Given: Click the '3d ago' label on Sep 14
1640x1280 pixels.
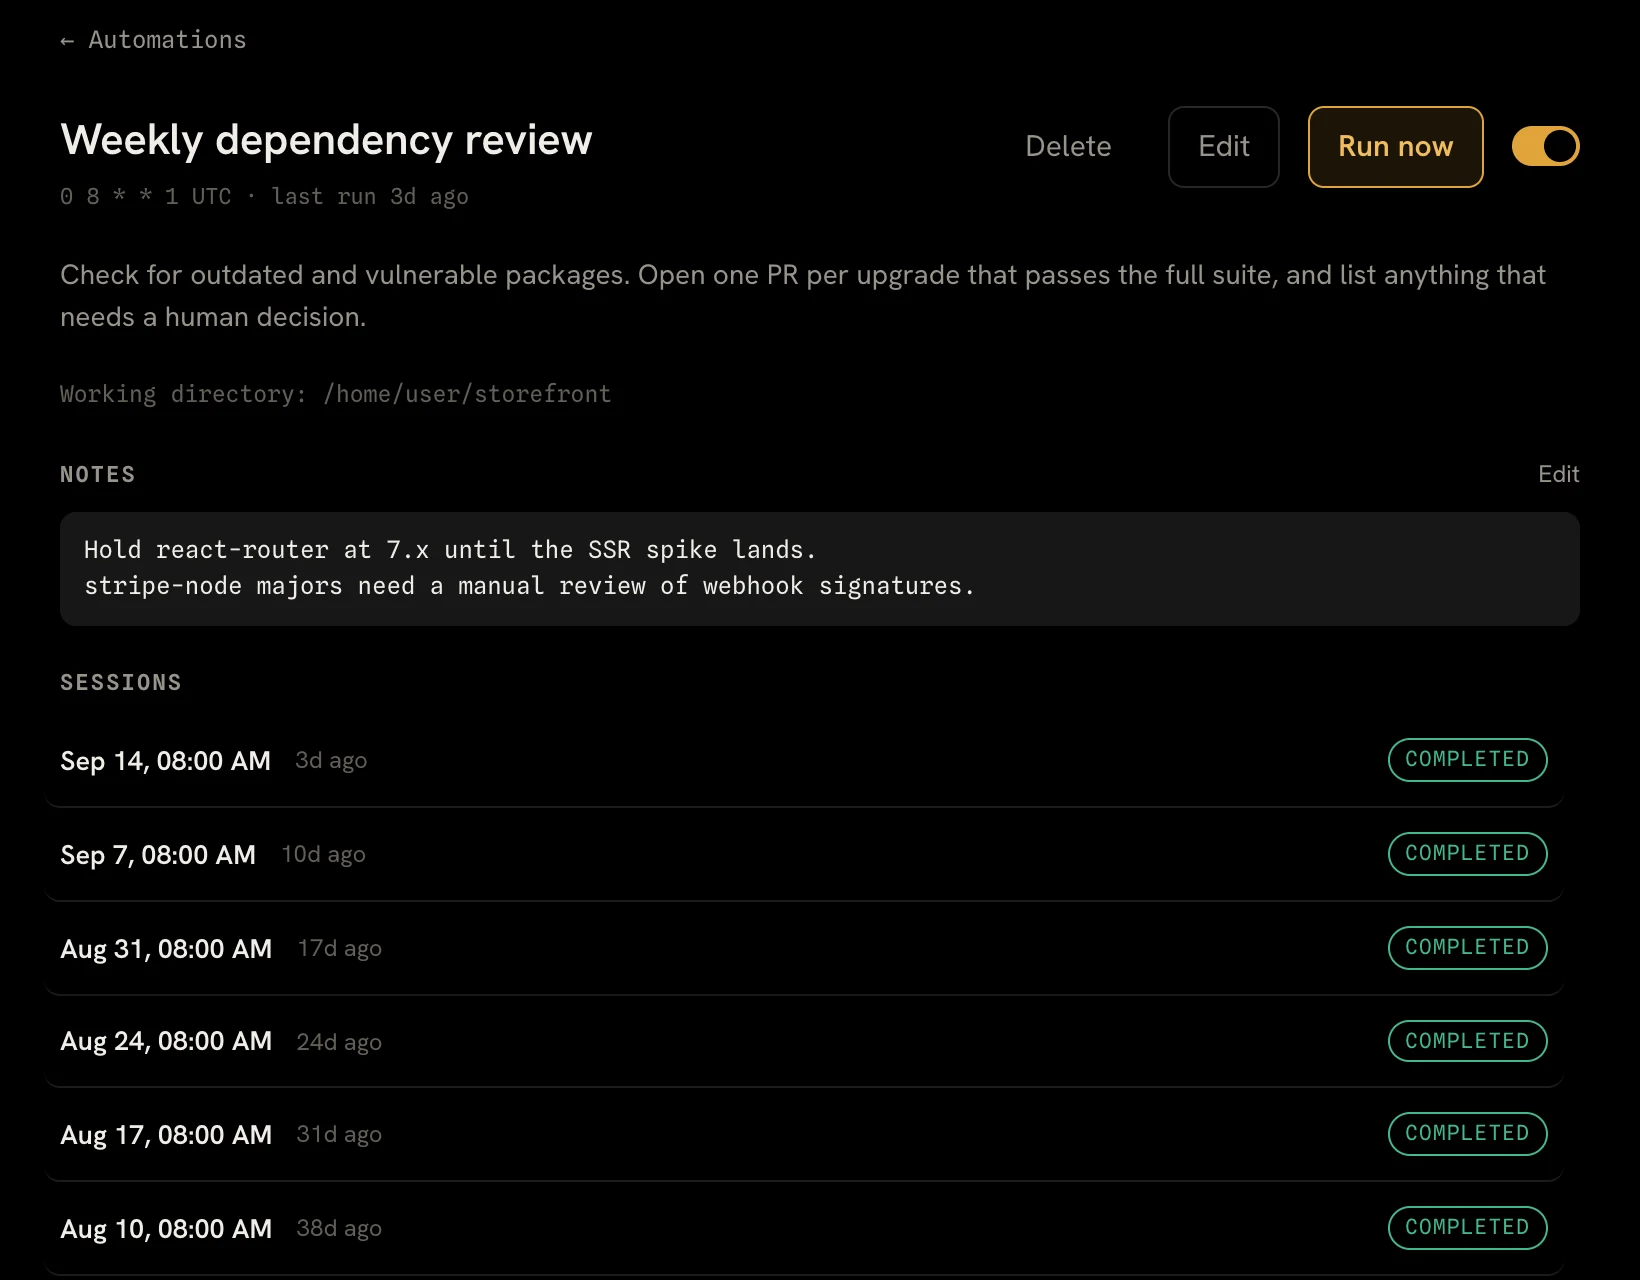Looking at the screenshot, I should [x=331, y=761].
